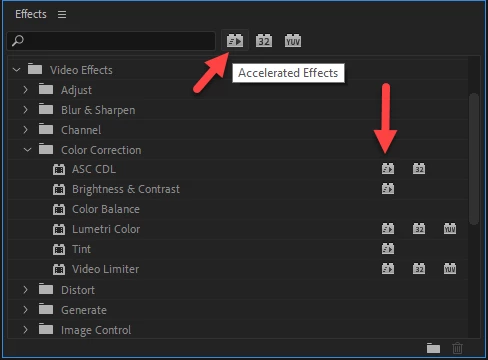Click Video Limiter's accelerated badge
This screenshot has width=488, height=360.
[388, 269]
